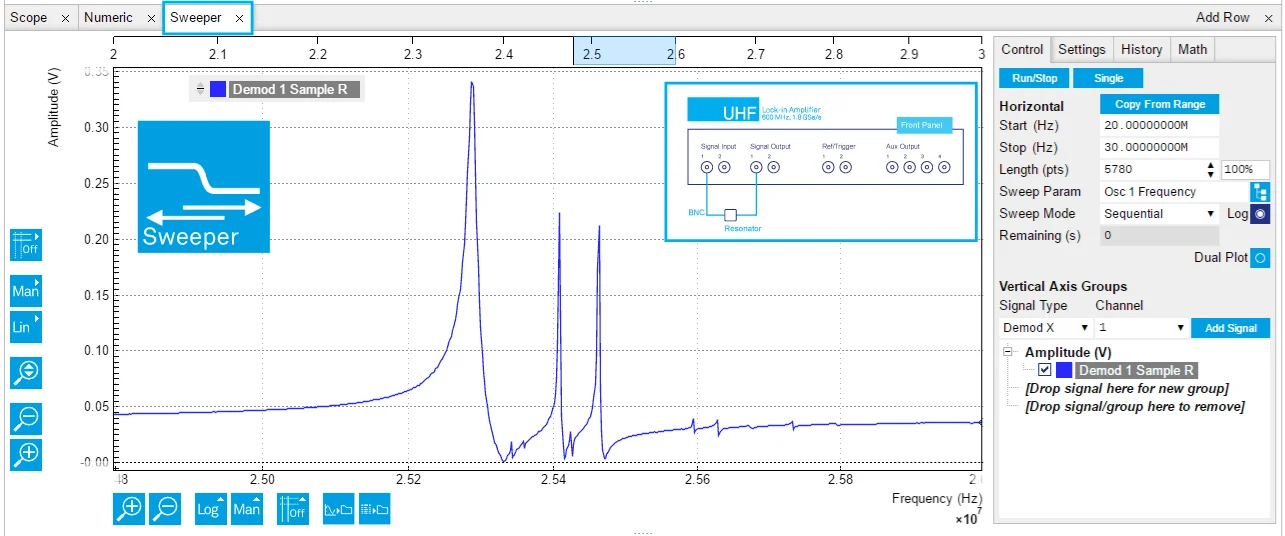
Task: Auto-scale the vertical axis with the magnifier arrows icon
Action: tap(25, 373)
